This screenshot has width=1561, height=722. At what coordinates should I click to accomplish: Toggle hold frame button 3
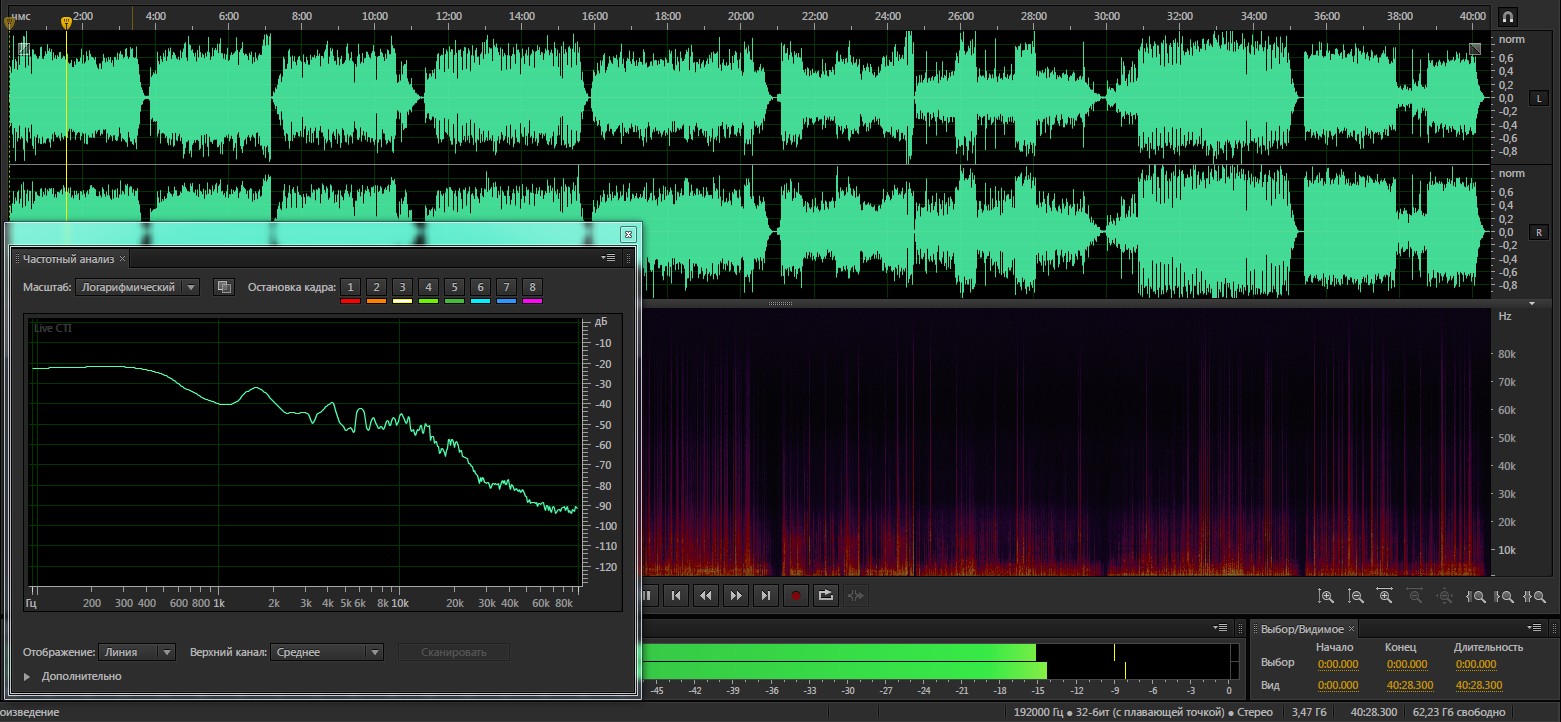402,287
